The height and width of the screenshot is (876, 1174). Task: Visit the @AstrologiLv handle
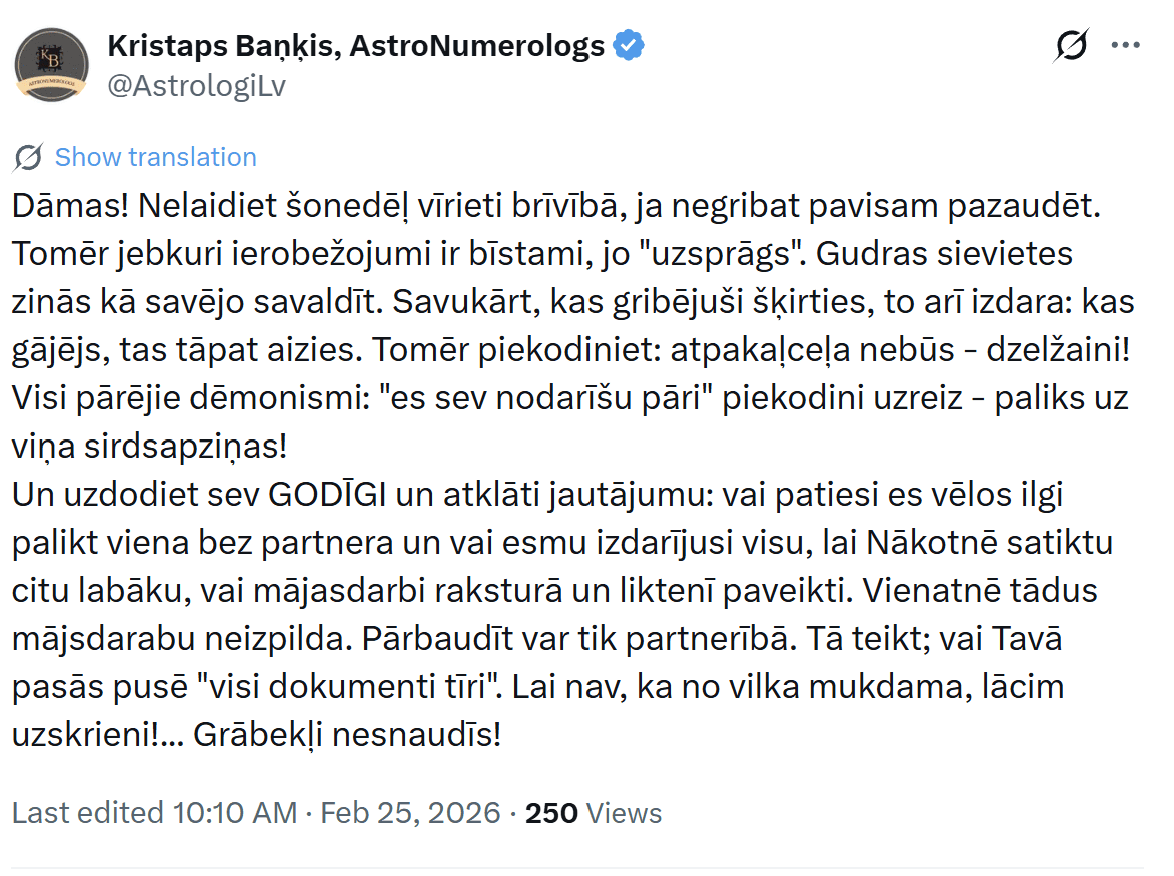click(x=196, y=86)
